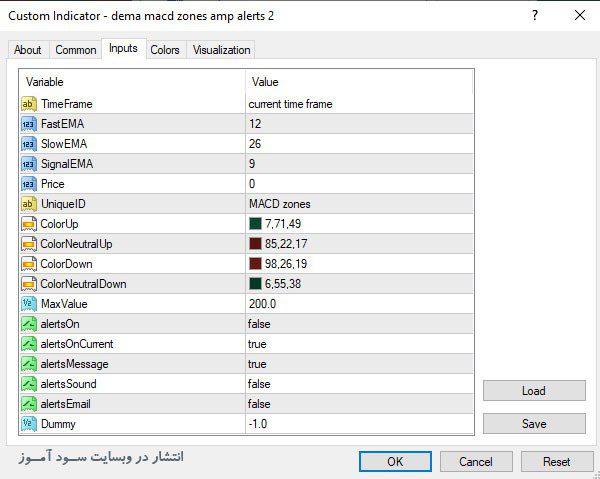
Task: Click the string icon beside TimeFrame
Action: pyautogui.click(x=29, y=104)
